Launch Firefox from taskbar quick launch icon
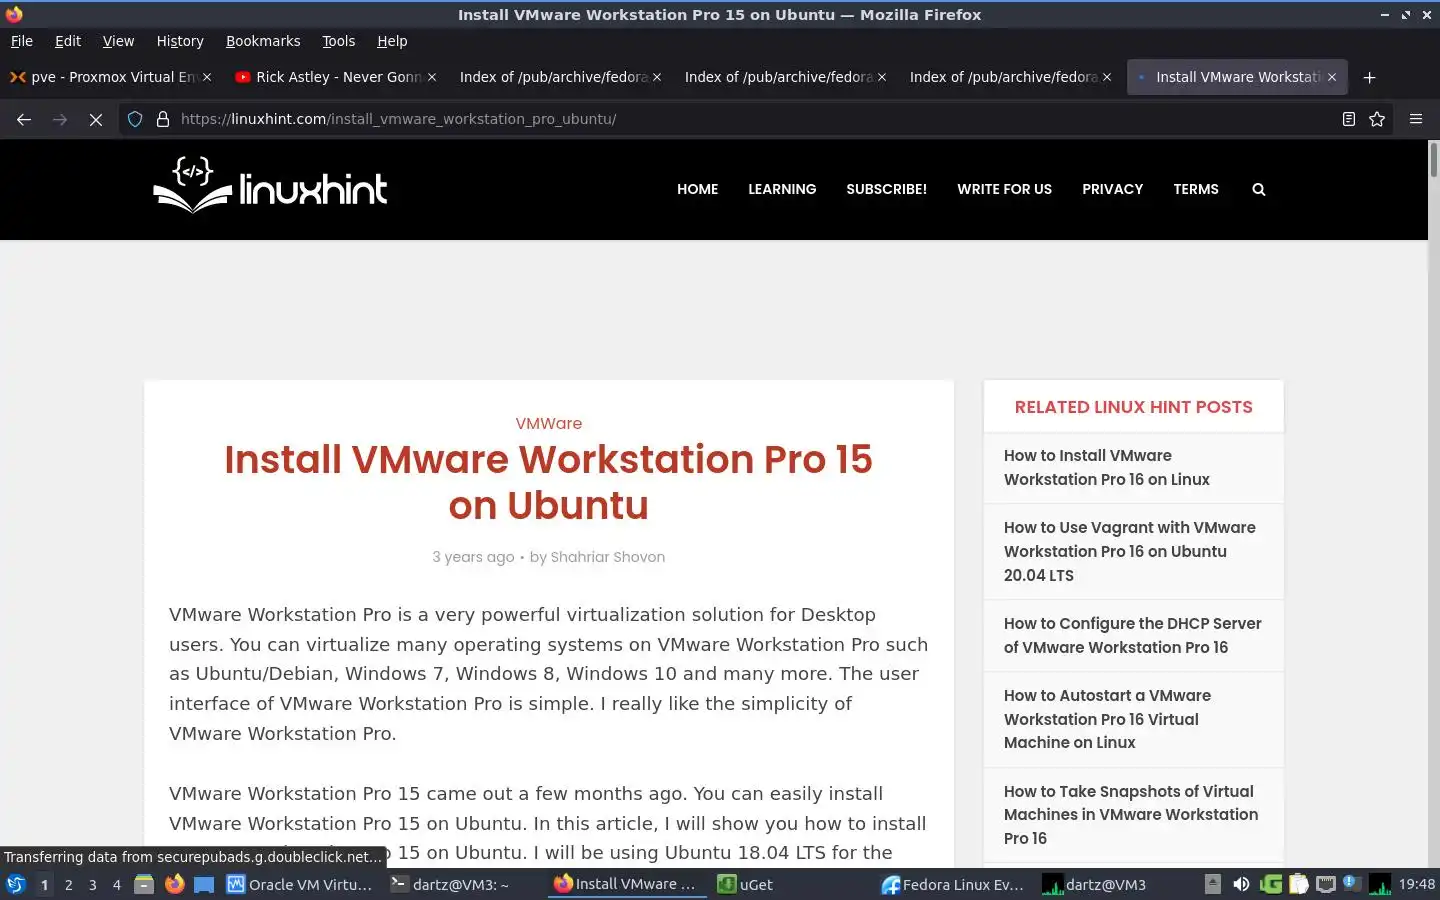The height and width of the screenshot is (900, 1440). pos(174,884)
